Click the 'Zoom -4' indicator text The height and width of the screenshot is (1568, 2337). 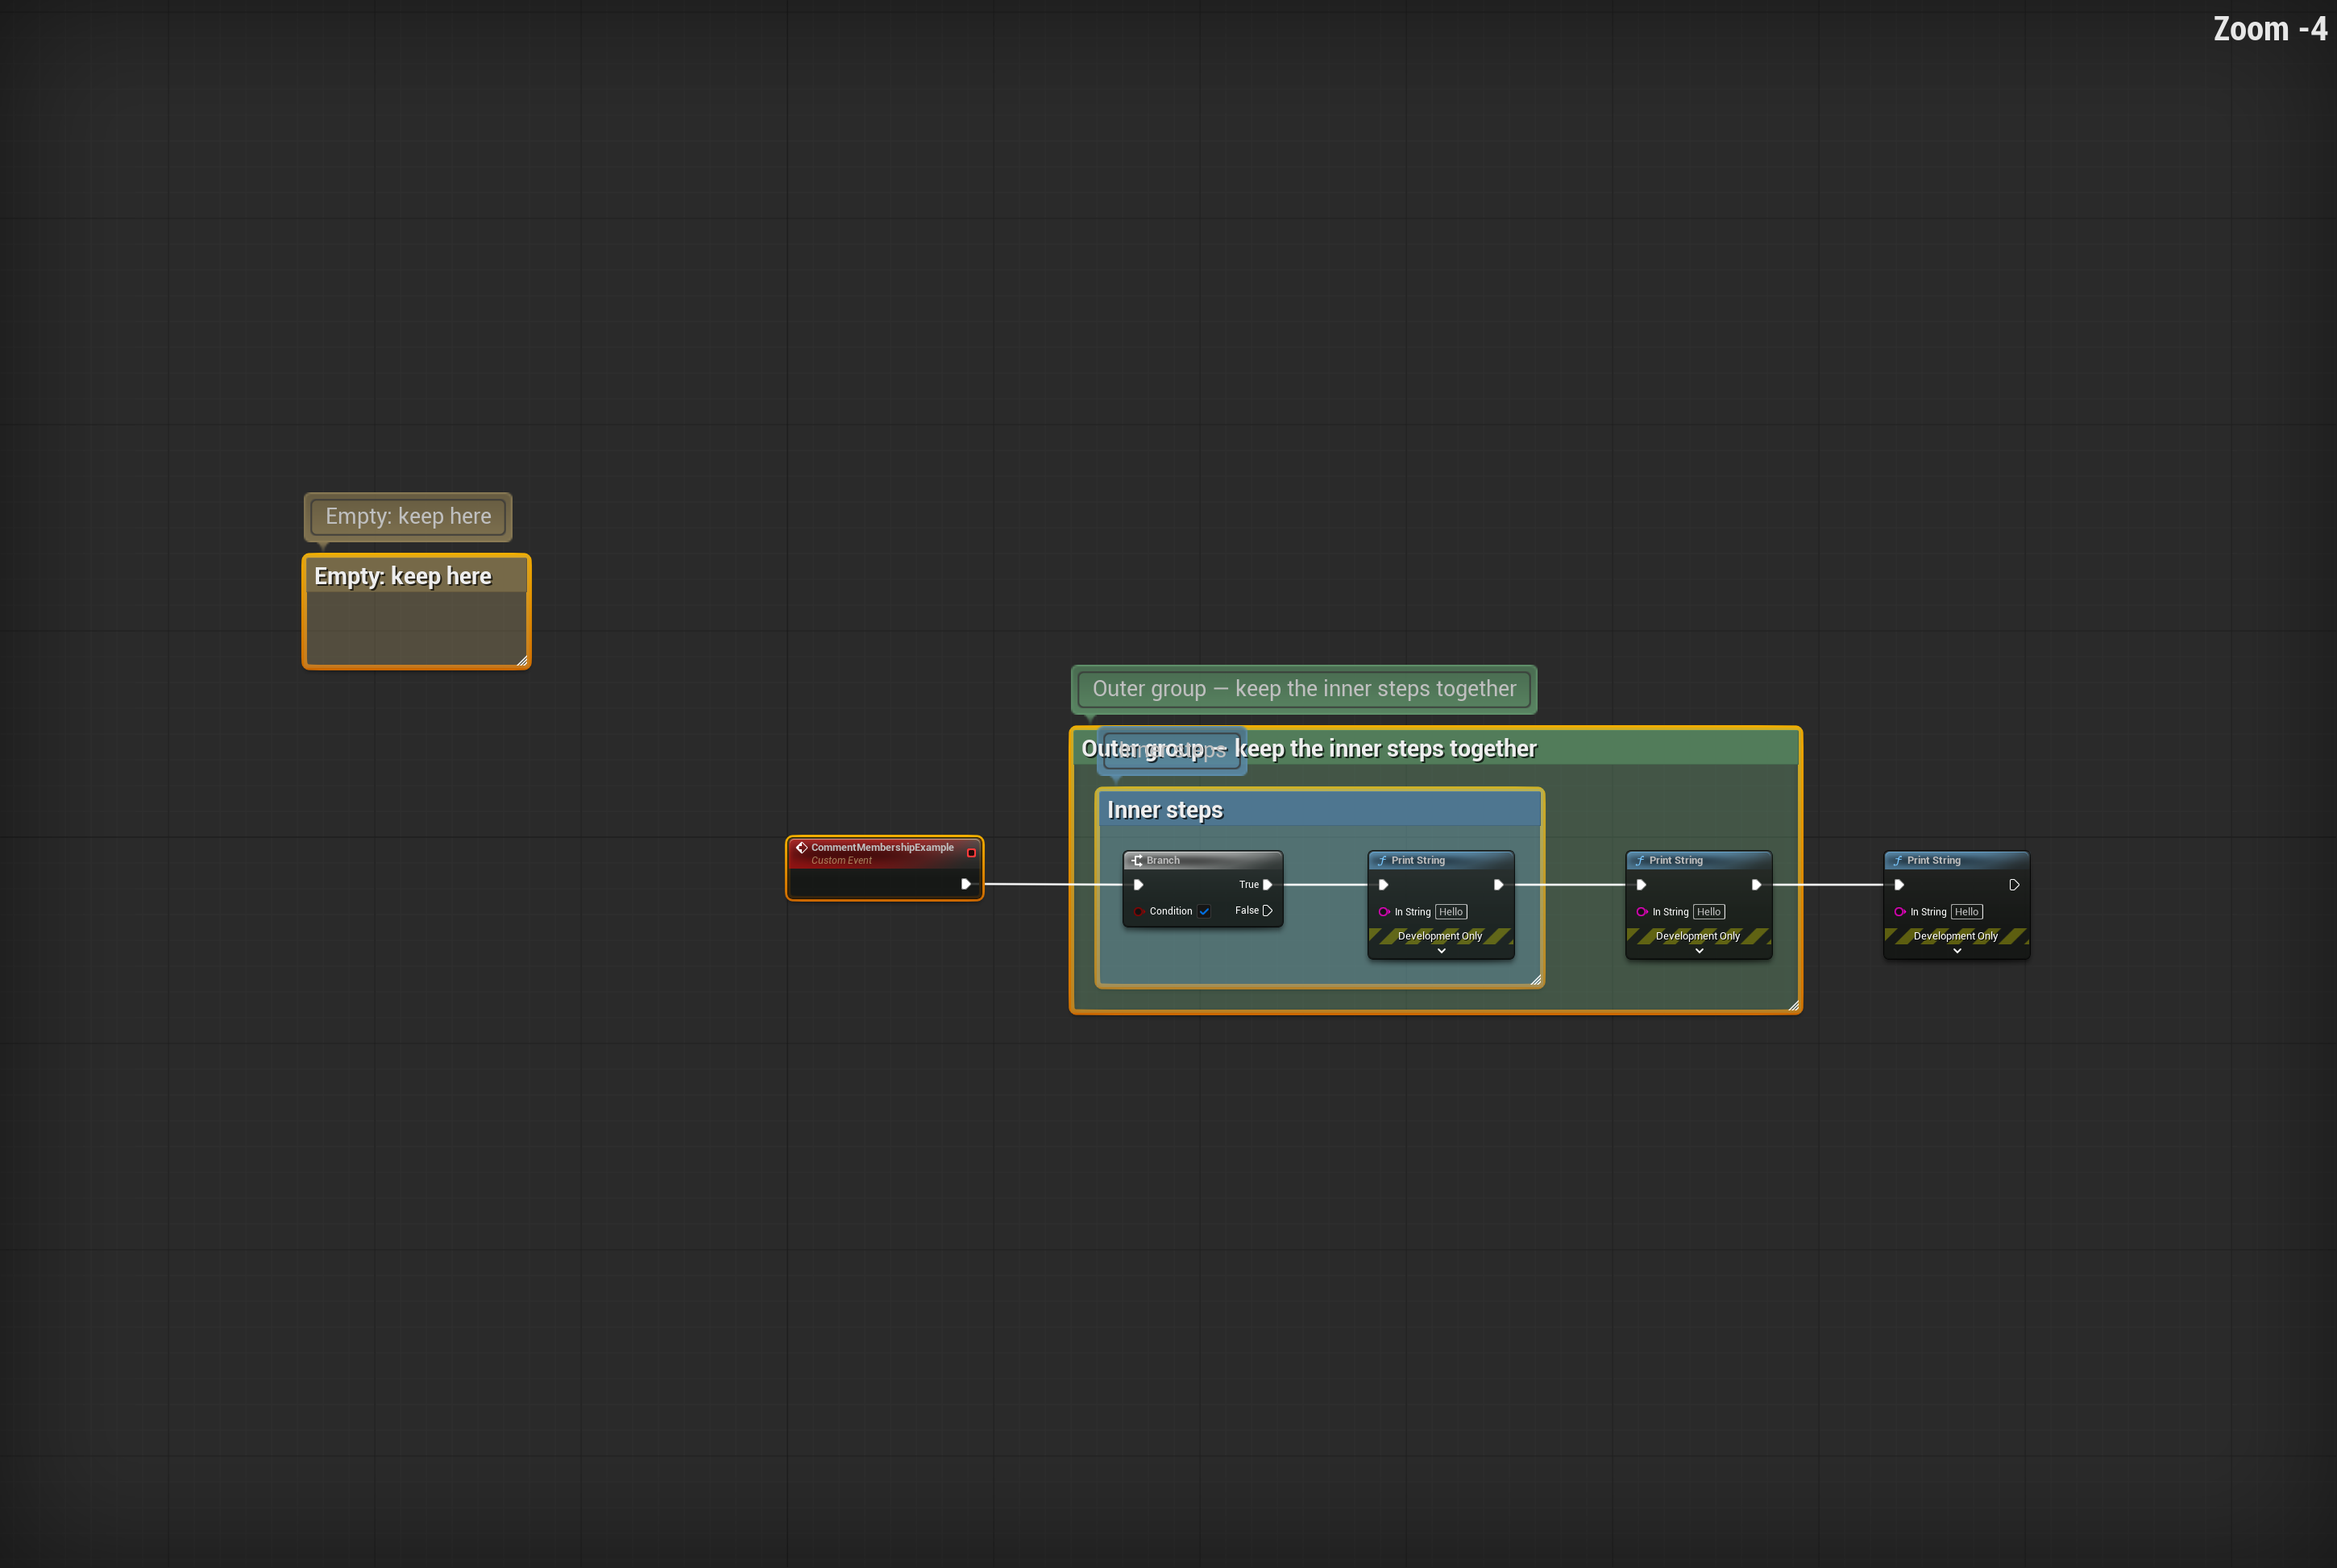click(2270, 29)
